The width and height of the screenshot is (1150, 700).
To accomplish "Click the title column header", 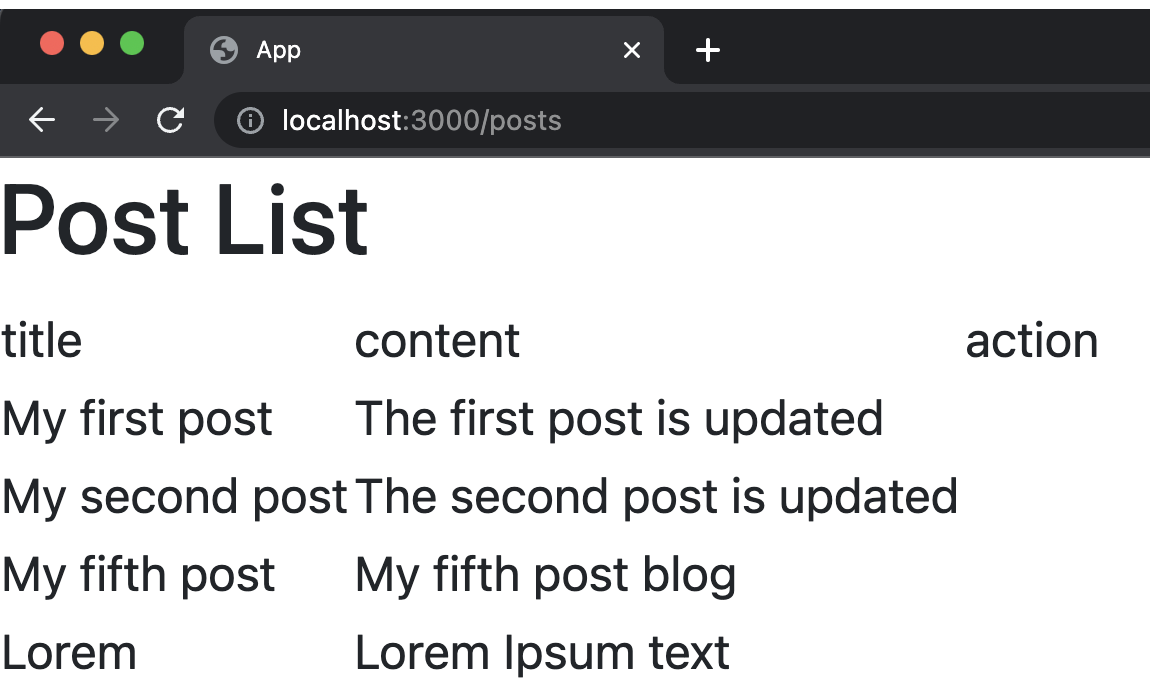I will pyautogui.click(x=42, y=340).
